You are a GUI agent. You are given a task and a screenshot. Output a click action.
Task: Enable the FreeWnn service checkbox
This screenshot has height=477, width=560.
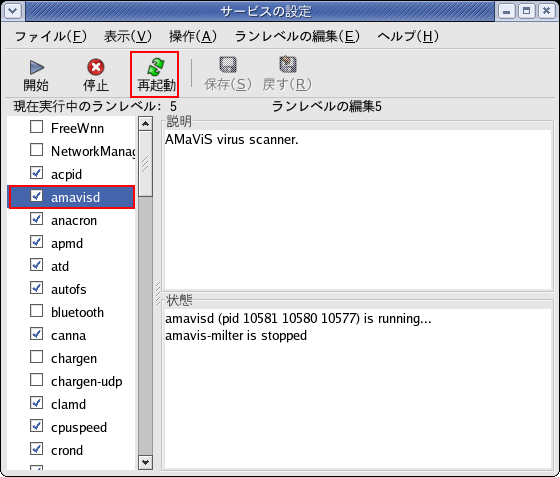coord(36,127)
